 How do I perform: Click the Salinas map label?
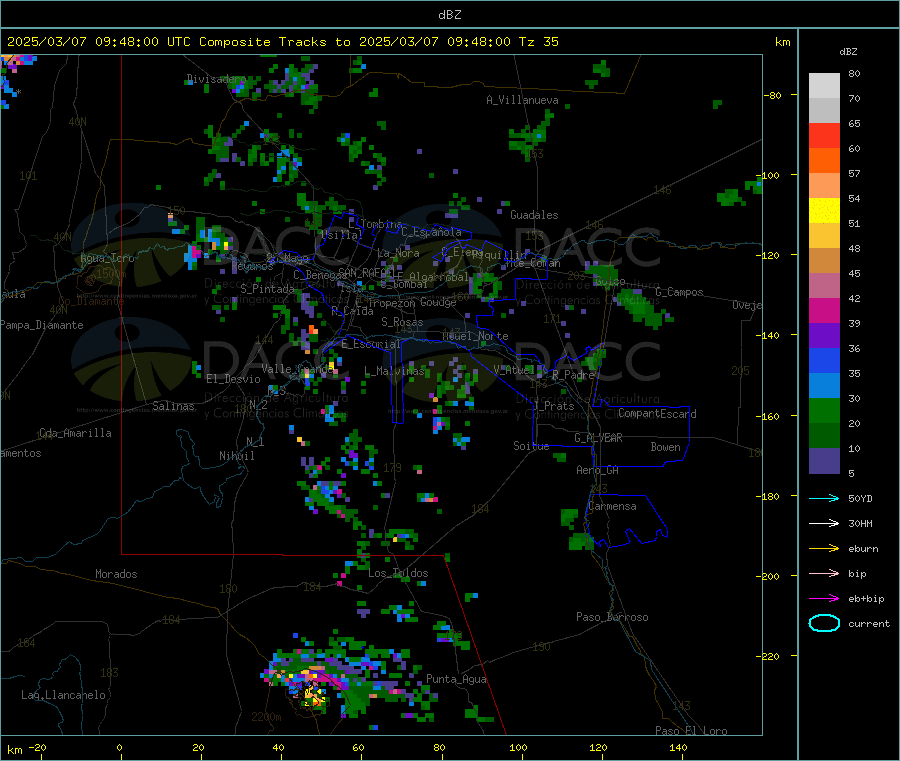coord(173,406)
